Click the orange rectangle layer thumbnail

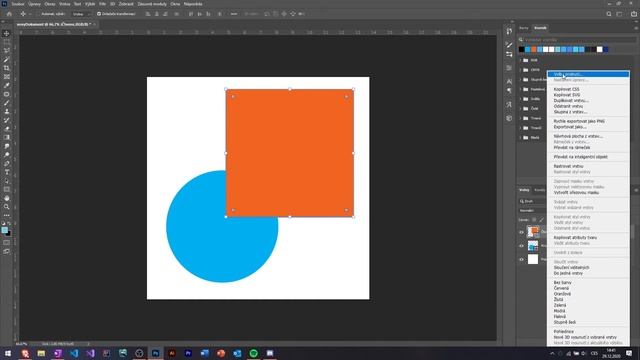(x=533, y=232)
